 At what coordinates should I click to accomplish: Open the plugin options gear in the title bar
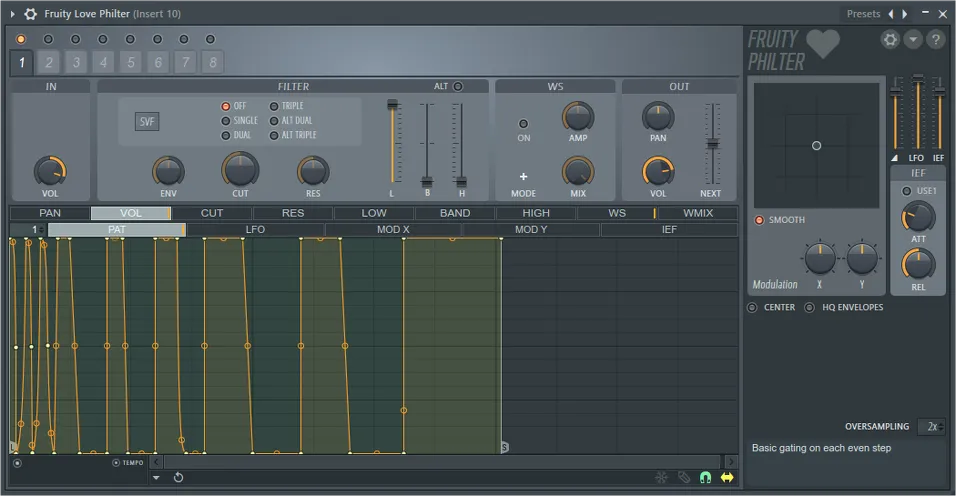tap(30, 13)
